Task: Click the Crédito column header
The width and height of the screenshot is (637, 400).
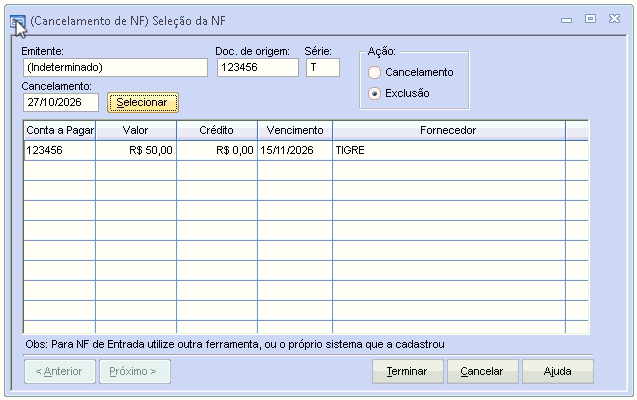Action: coord(217,130)
